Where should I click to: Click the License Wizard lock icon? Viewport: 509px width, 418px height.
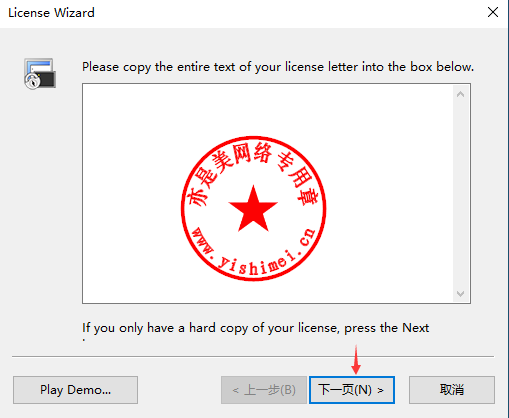coord(40,73)
